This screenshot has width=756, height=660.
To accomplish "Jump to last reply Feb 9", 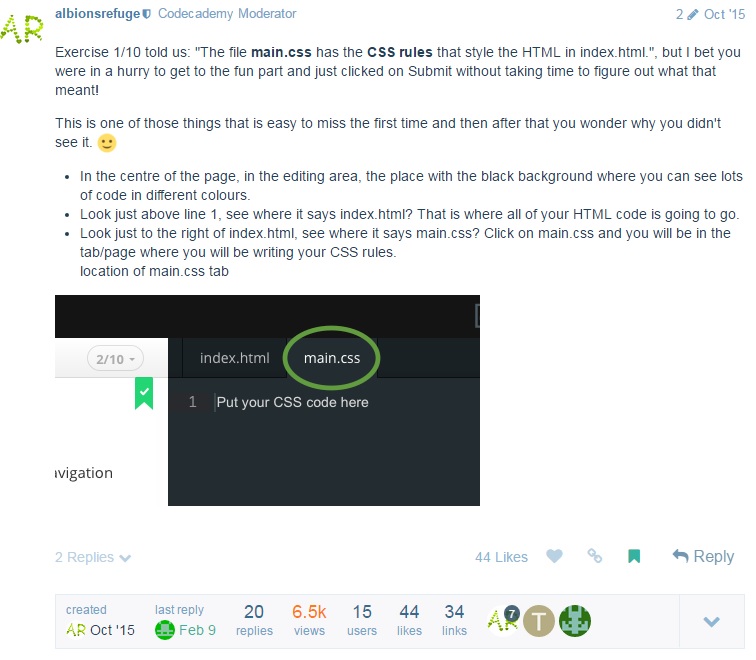I will pos(186,630).
